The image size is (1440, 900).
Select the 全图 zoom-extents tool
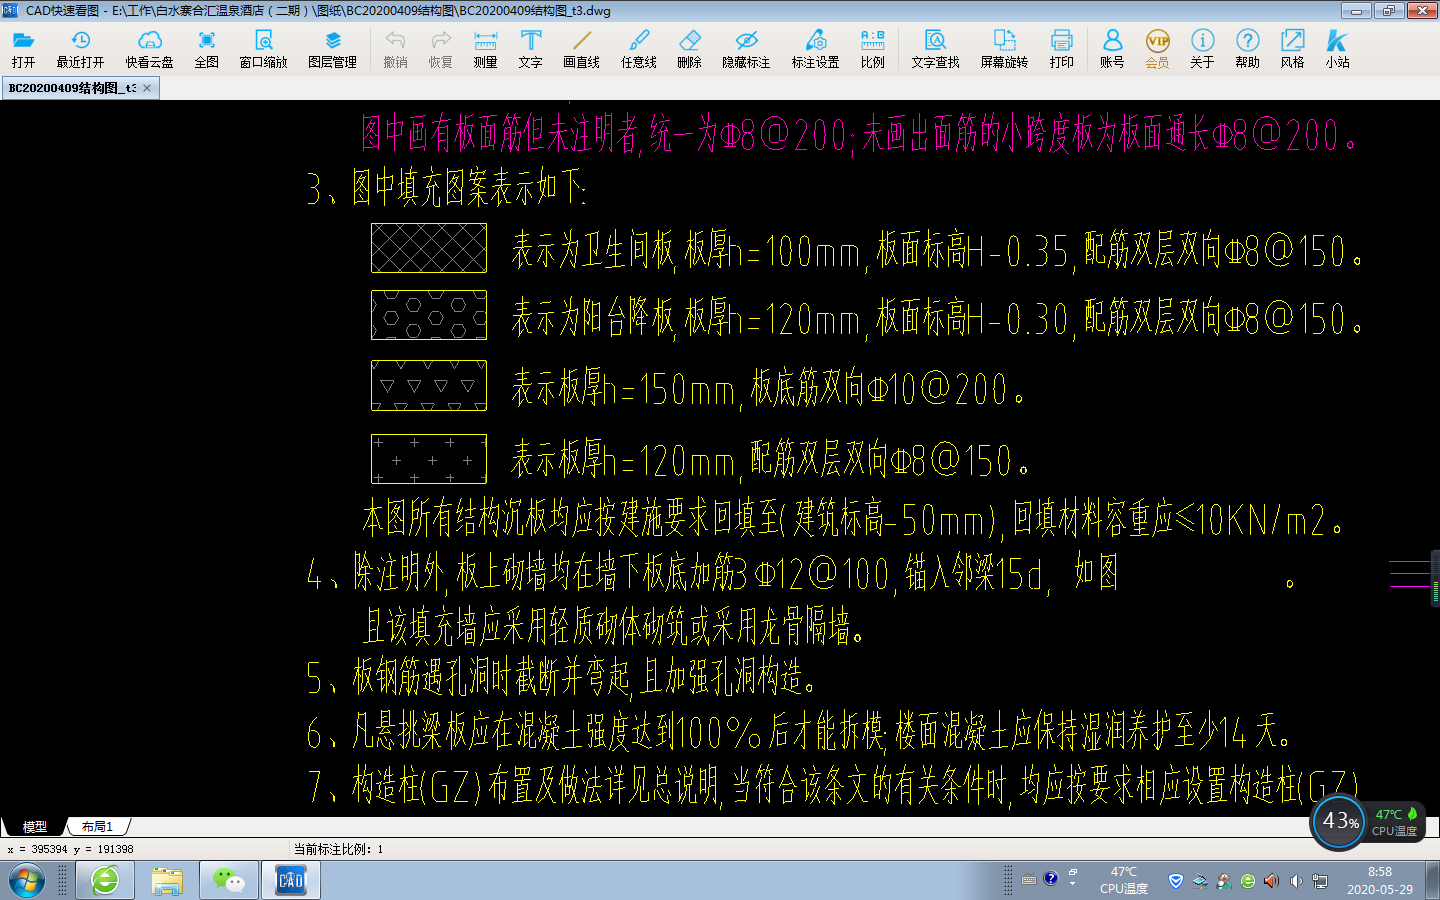tap(206, 48)
